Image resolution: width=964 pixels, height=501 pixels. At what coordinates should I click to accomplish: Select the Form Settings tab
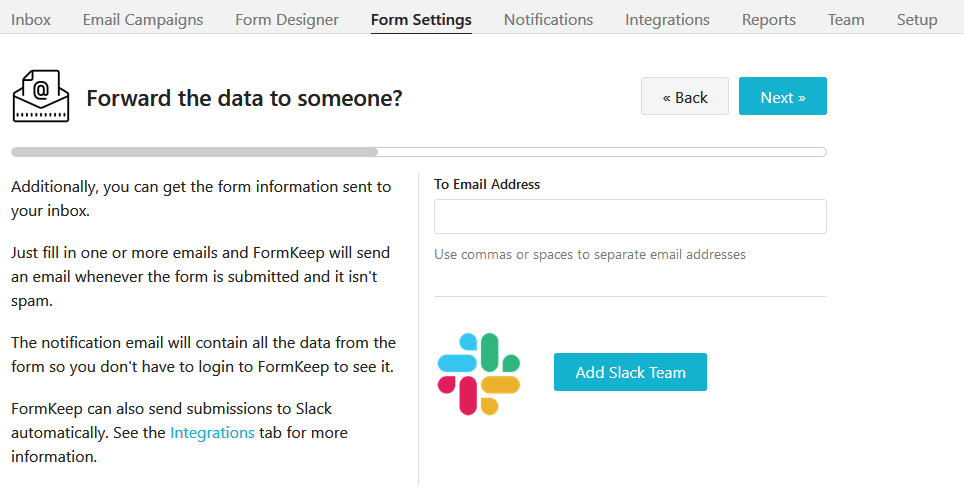[421, 20]
